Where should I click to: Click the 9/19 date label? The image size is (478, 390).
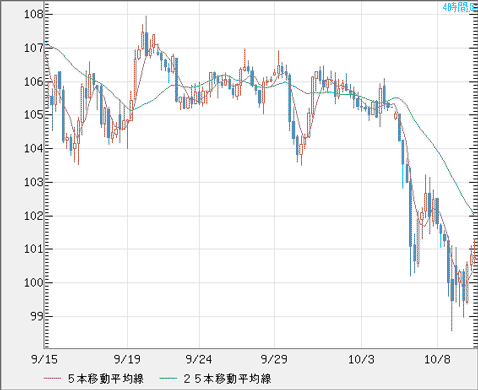click(127, 360)
